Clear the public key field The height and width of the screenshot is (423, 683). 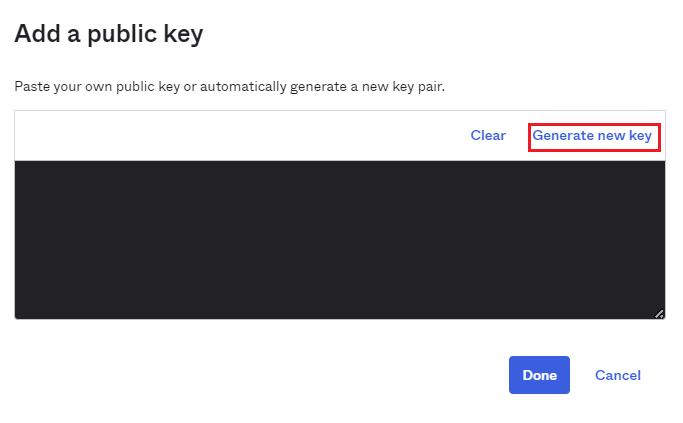488,136
